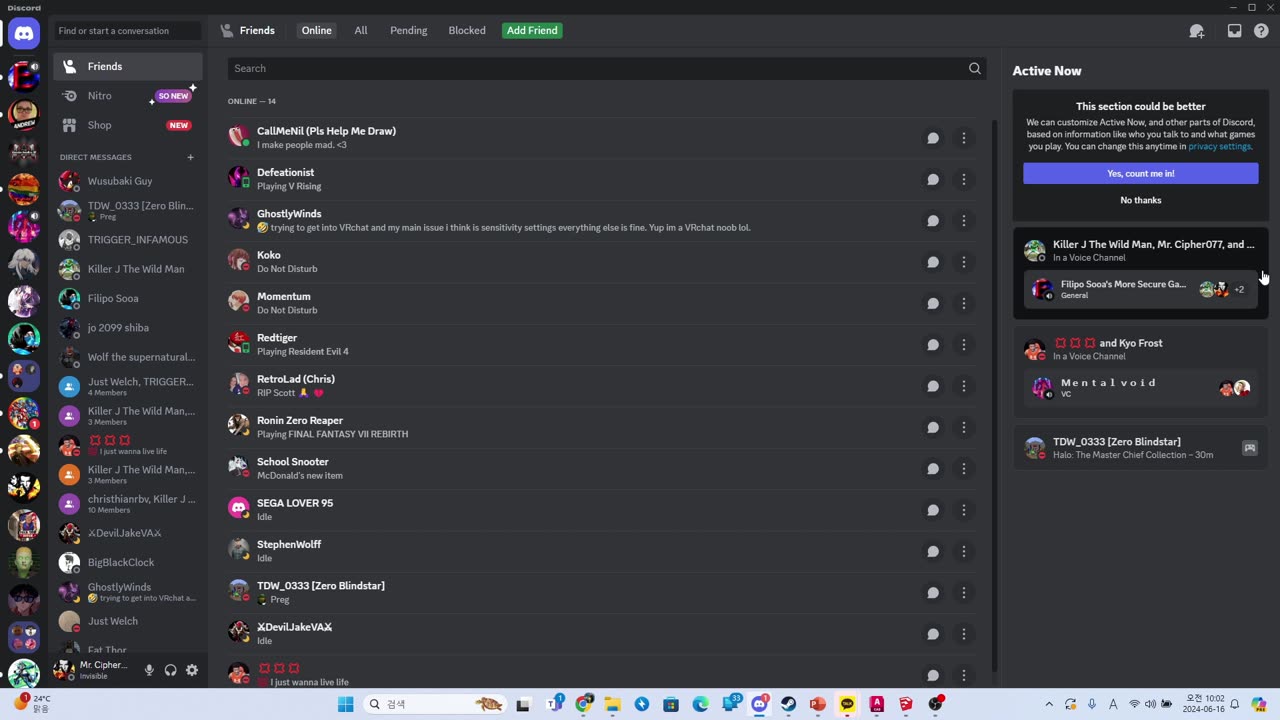Image resolution: width=1280 pixels, height=720 pixels.
Task: Open jo 2099 shiba direct message
Action: coord(128,328)
